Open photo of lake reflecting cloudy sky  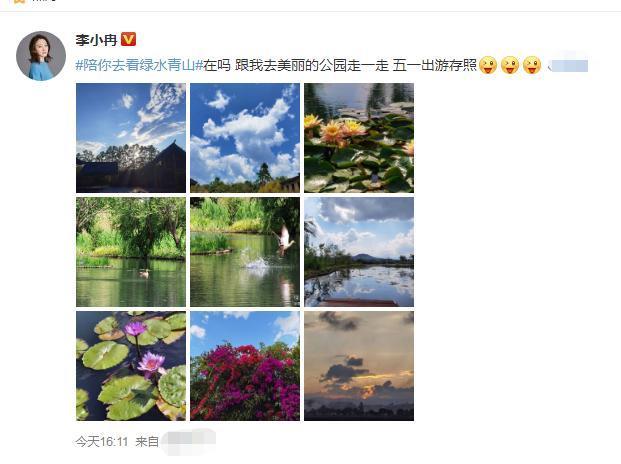click(x=359, y=252)
